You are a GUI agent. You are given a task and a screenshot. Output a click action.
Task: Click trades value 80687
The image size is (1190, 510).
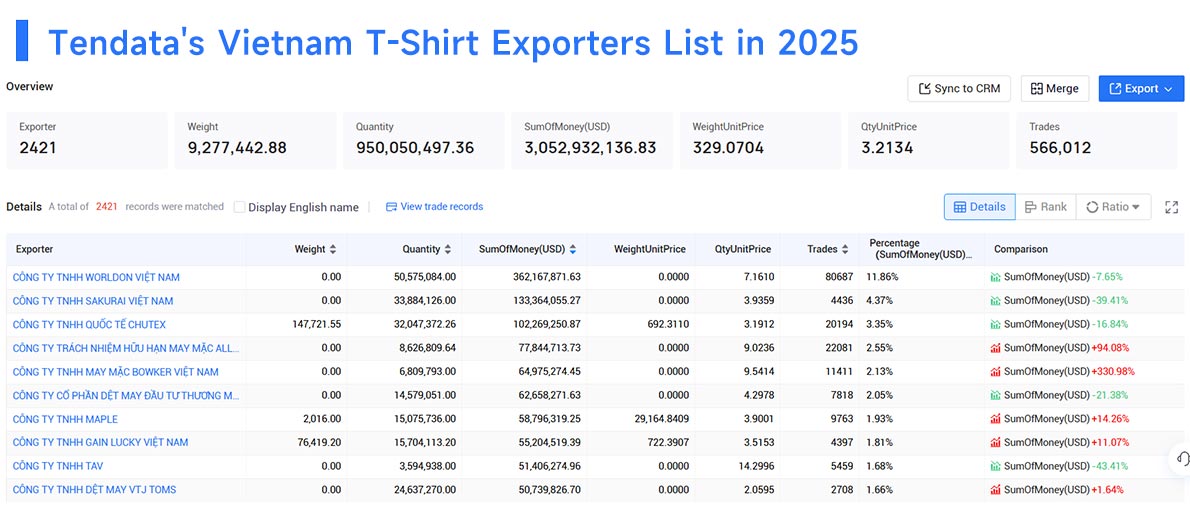coord(839,277)
